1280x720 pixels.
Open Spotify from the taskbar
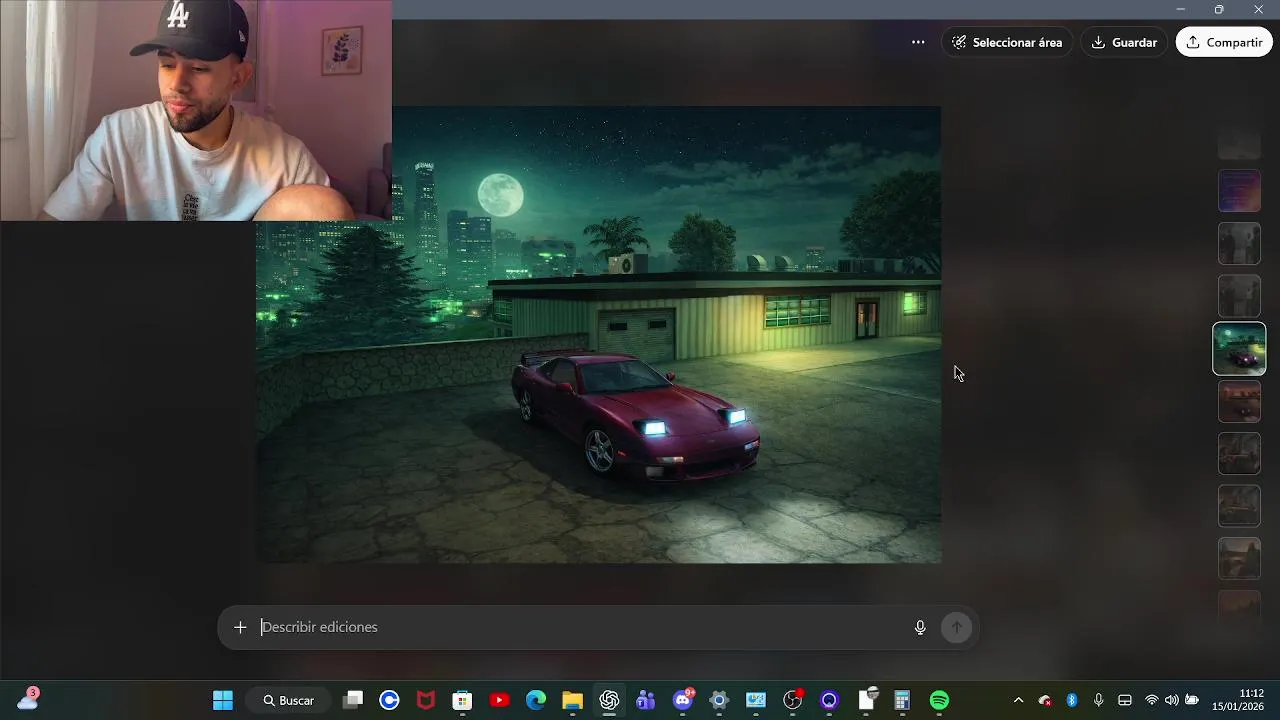coord(939,700)
